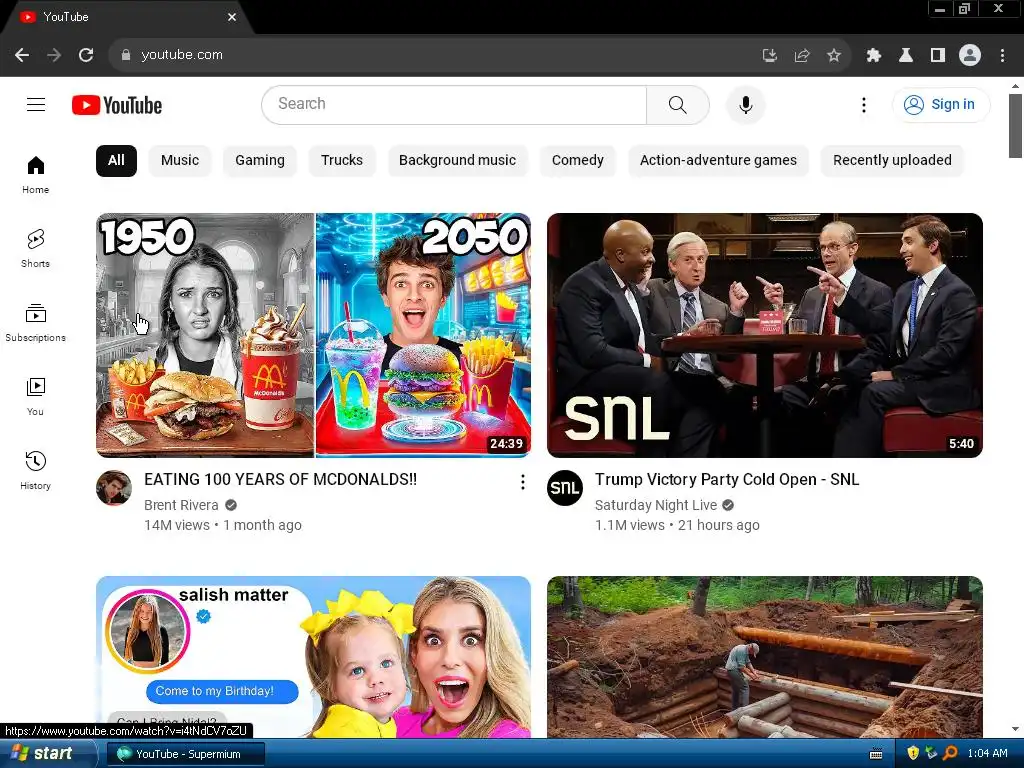Click title Trump Victory Party Cold Open - SNL
Viewport: 1024px width, 768px height.
coord(727,479)
